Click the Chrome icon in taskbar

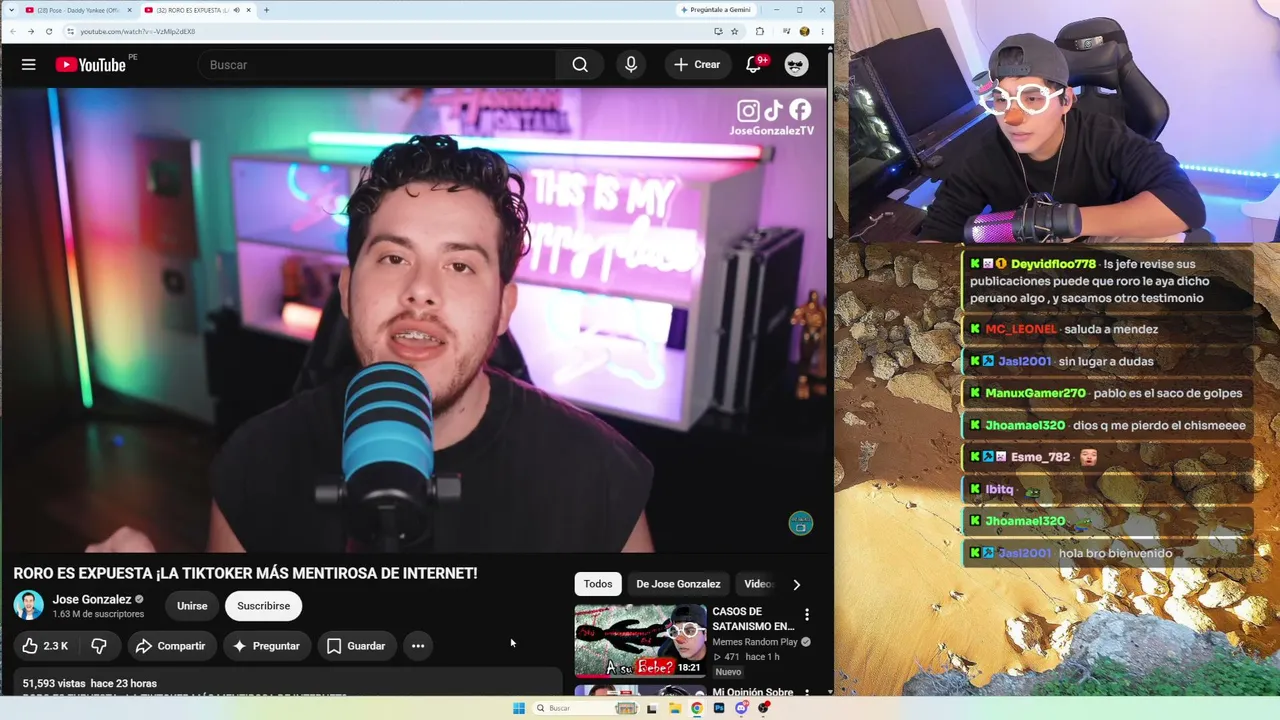tap(696, 708)
